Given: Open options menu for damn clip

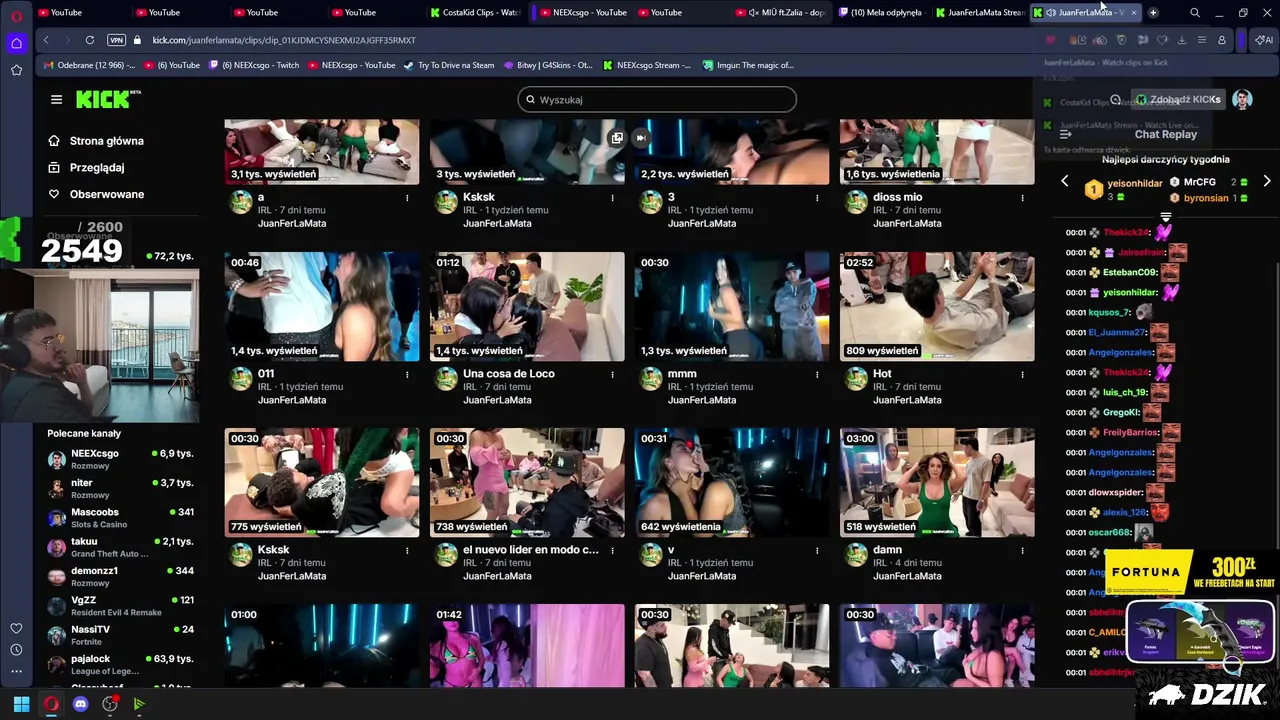Looking at the screenshot, I should 1022,550.
